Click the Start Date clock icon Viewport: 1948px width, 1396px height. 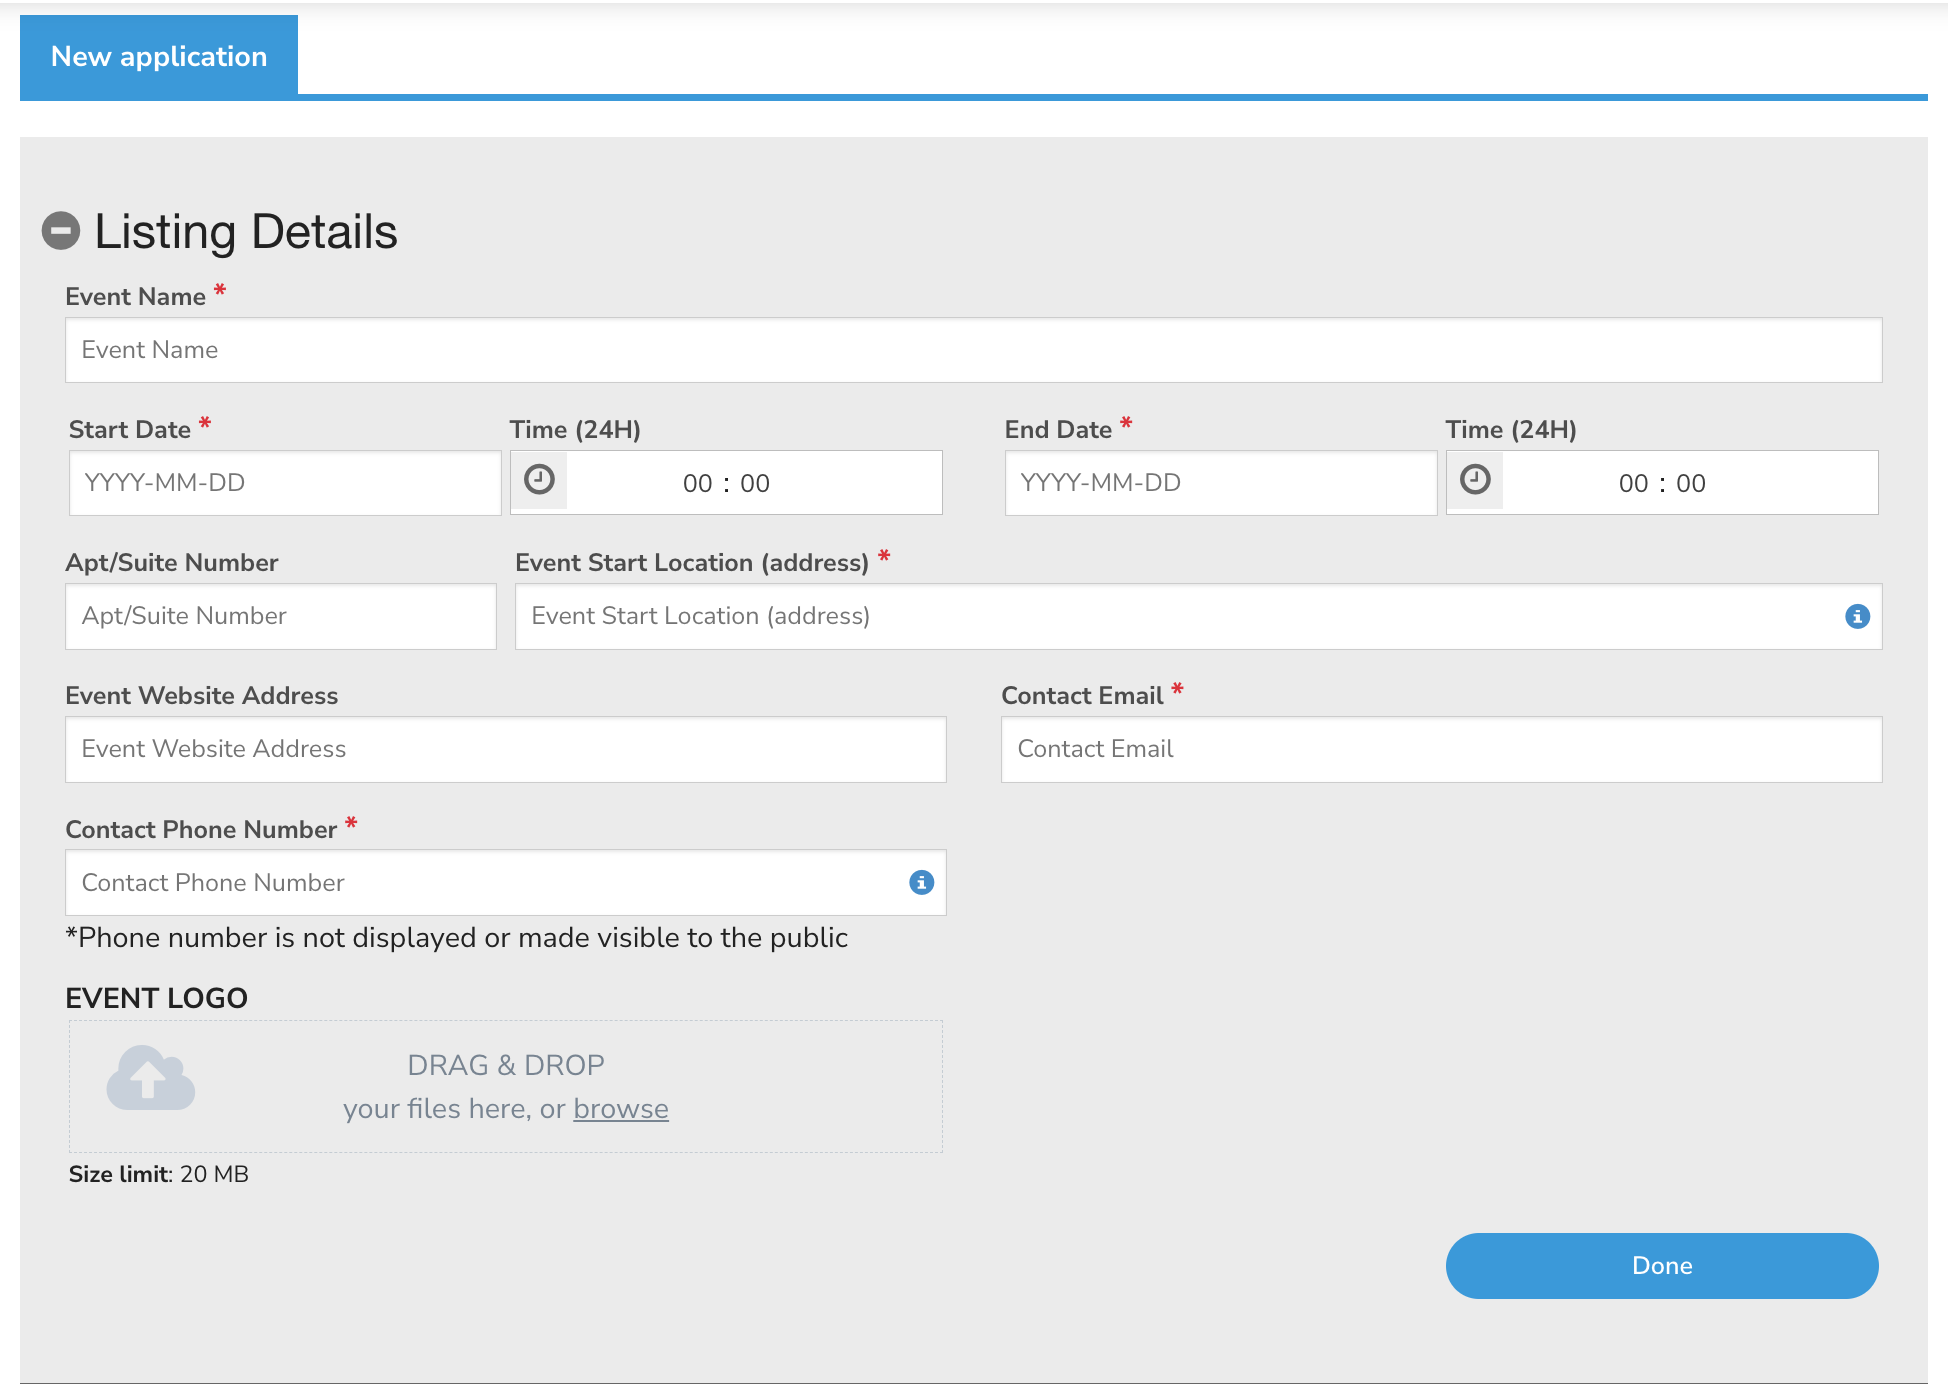point(539,480)
